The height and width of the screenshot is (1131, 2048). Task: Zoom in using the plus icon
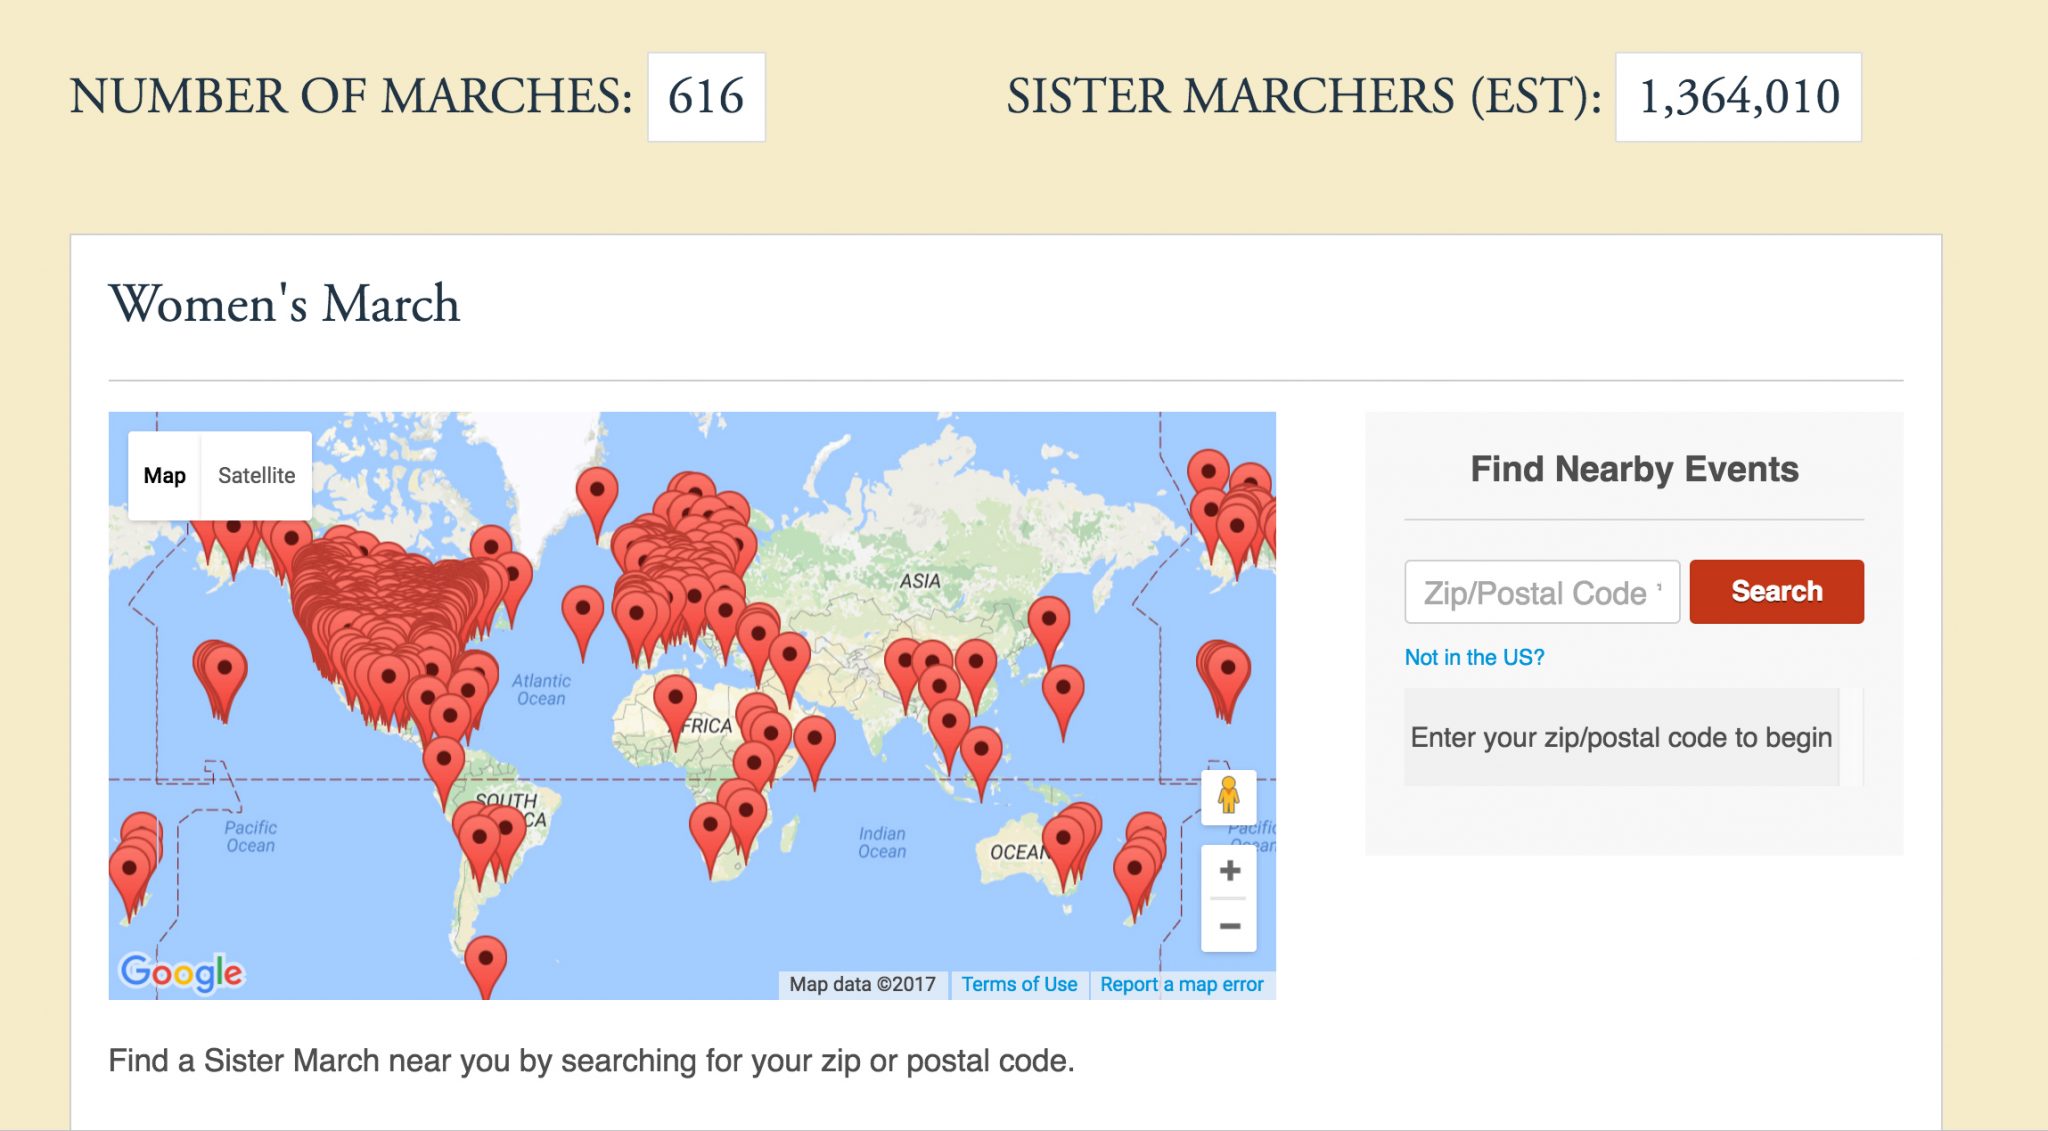tap(1228, 871)
